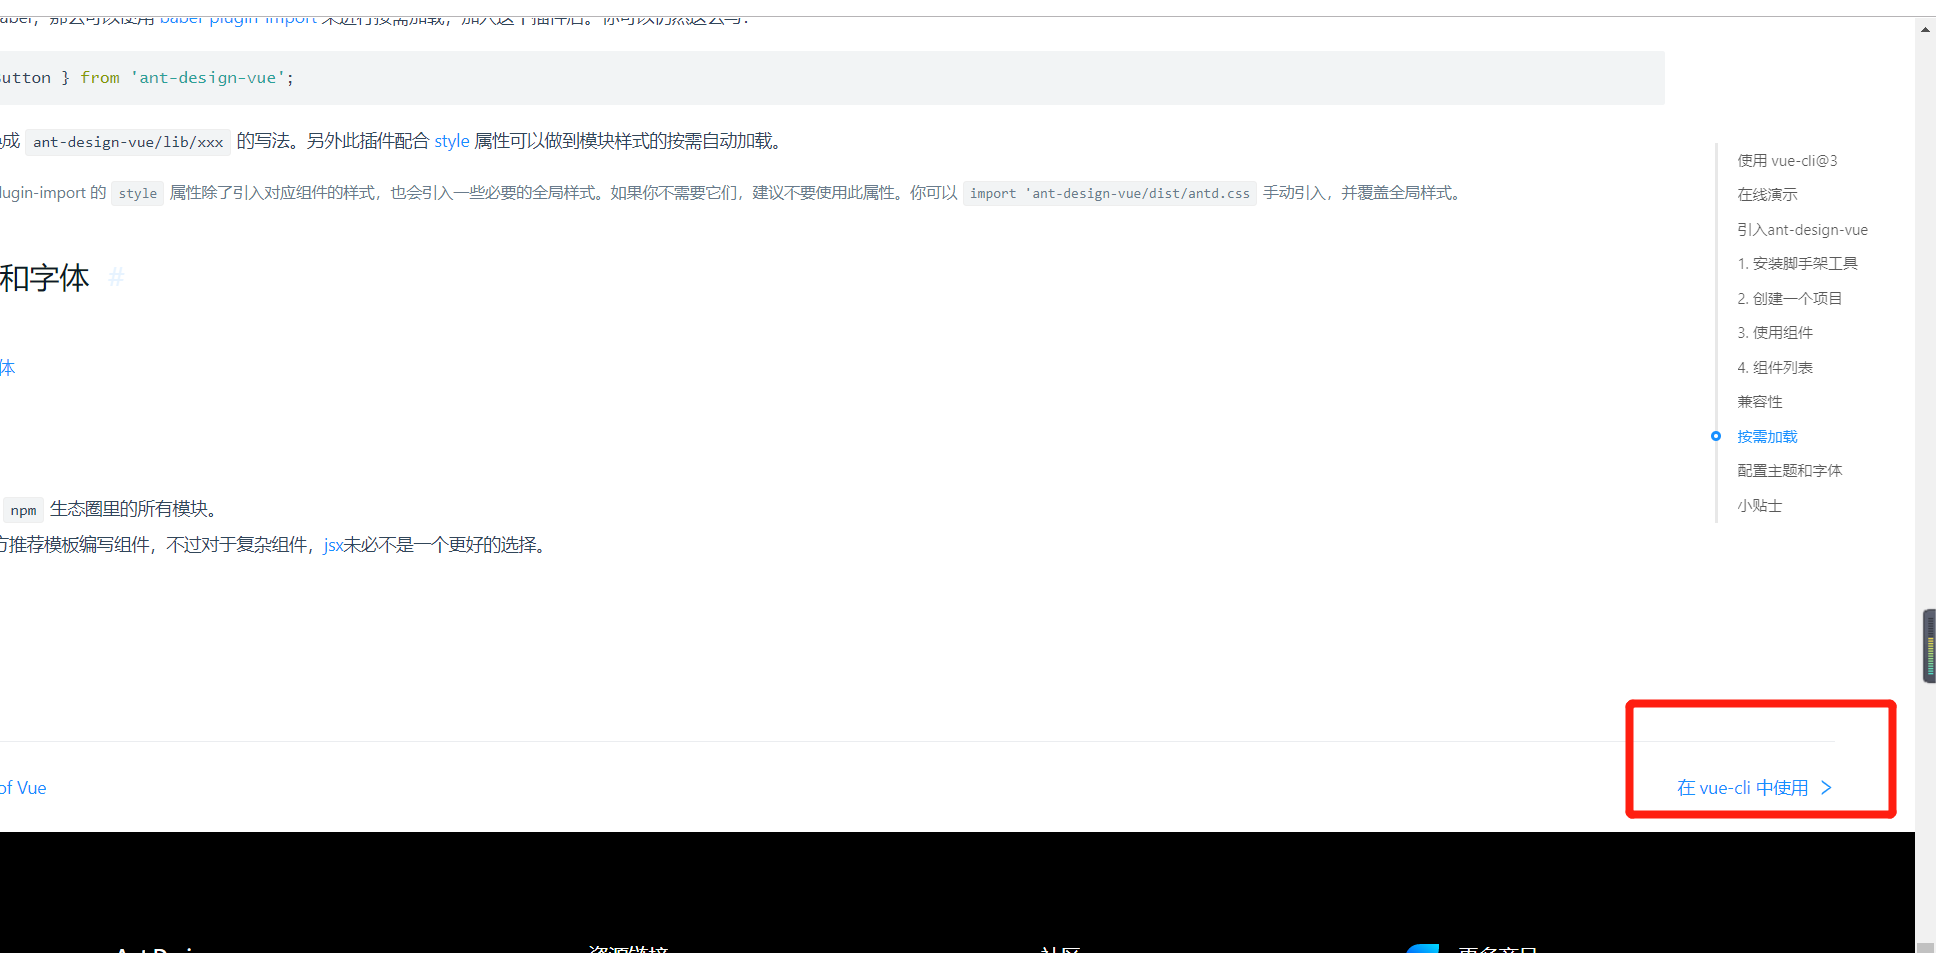Click the 'ant-design-vue/lib/xxx' inline code
This screenshot has height=953, width=1936.
[128, 142]
